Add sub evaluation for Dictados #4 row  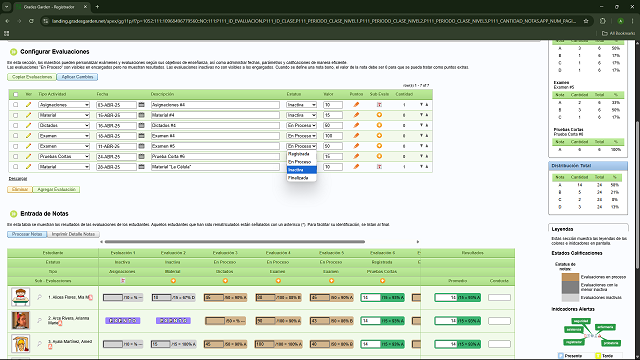click(379, 125)
